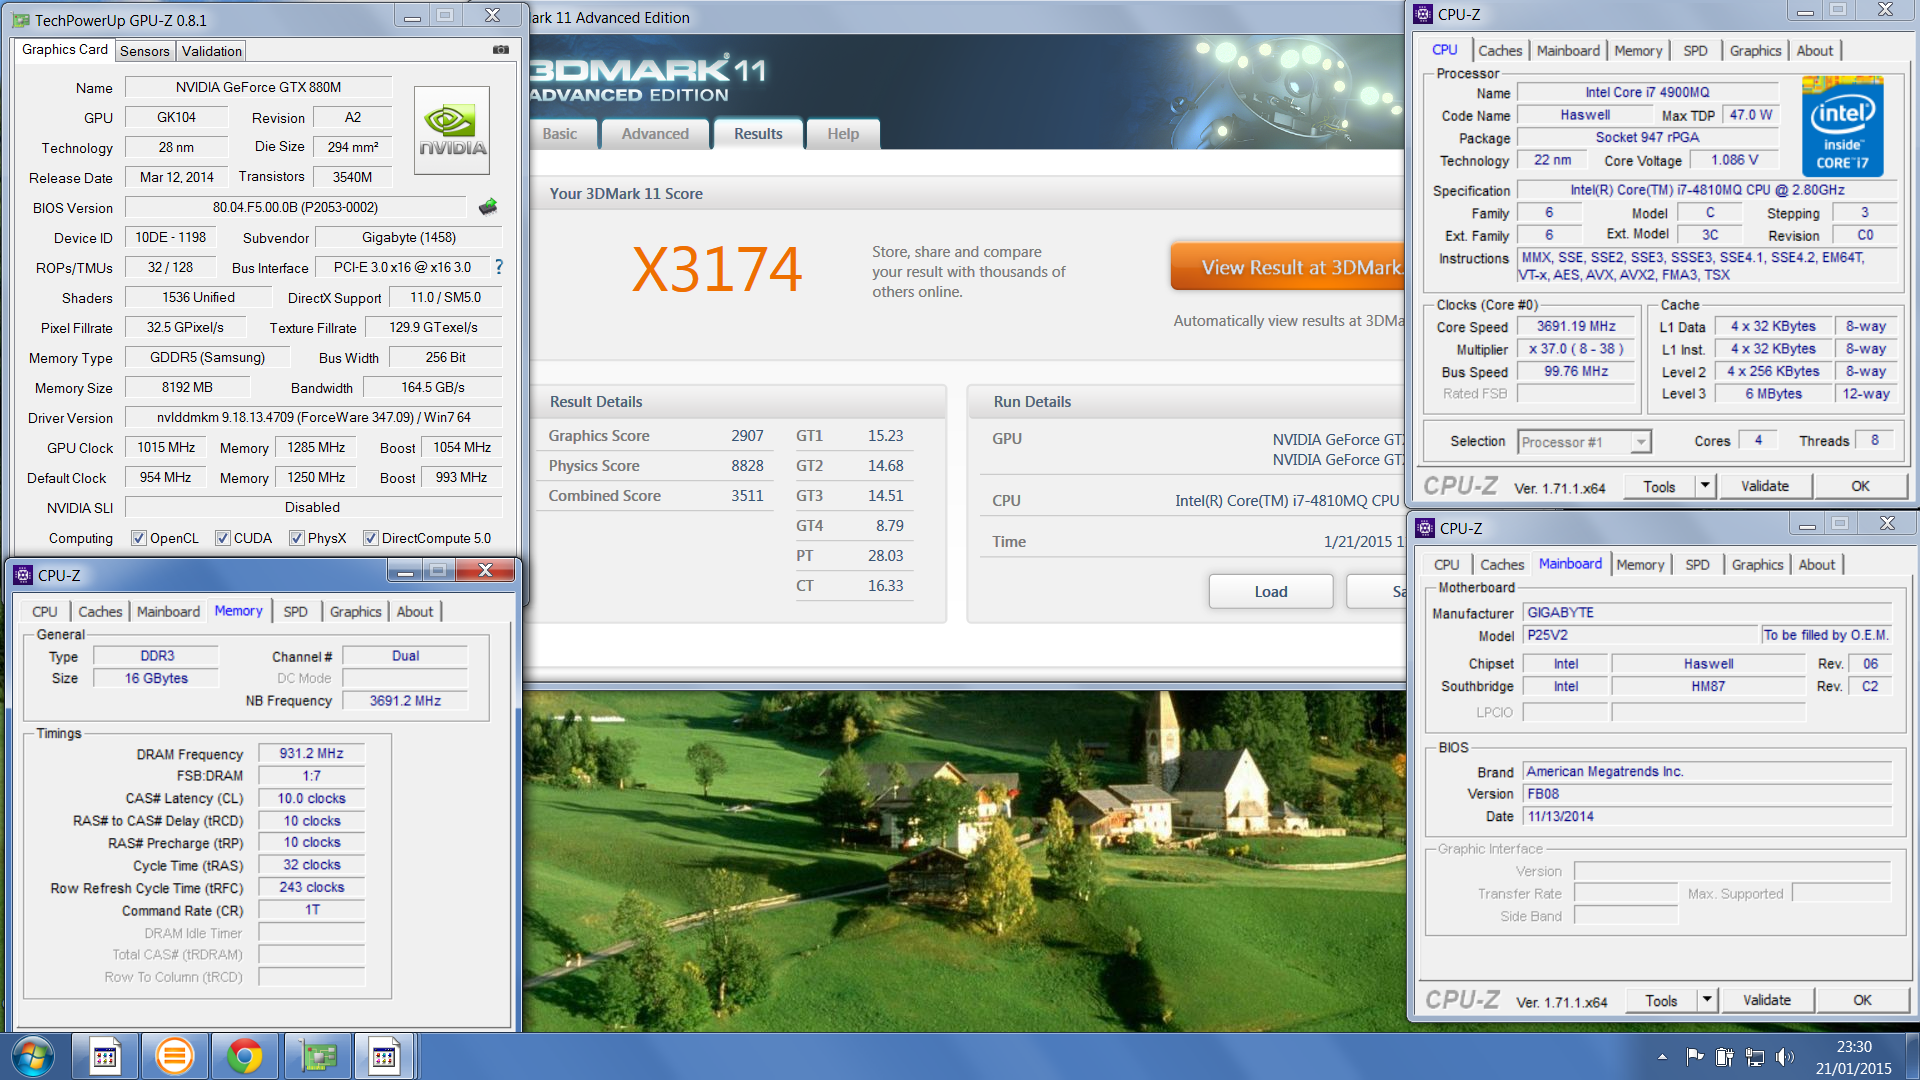This screenshot has height=1080, width=1920.
Task: Click the first document-style taskbar icon
Action: (x=105, y=1056)
